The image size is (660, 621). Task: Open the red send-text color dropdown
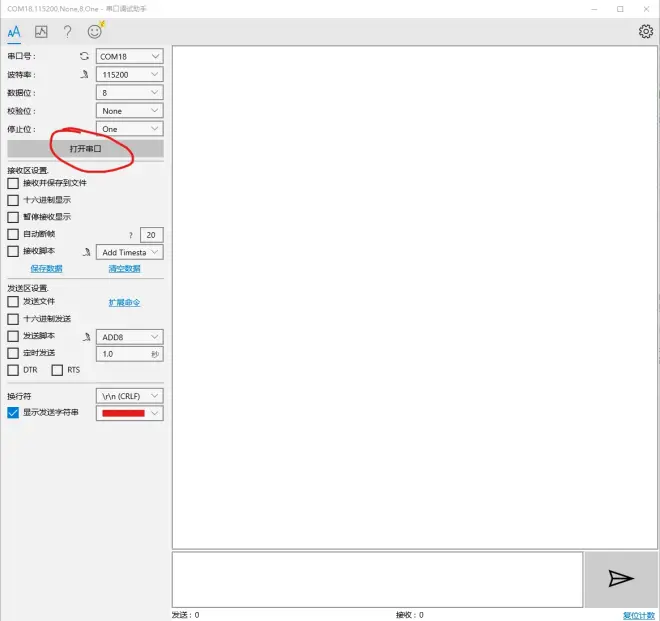[129, 413]
